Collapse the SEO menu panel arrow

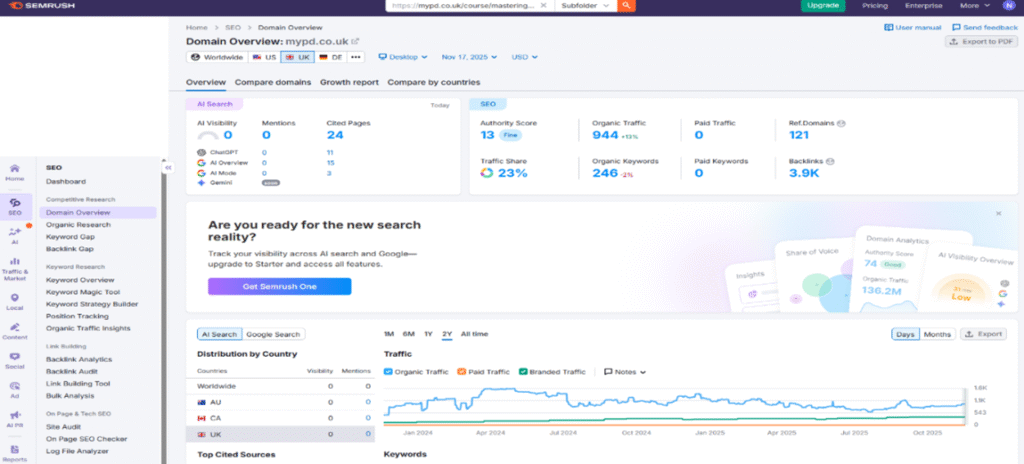click(x=168, y=168)
